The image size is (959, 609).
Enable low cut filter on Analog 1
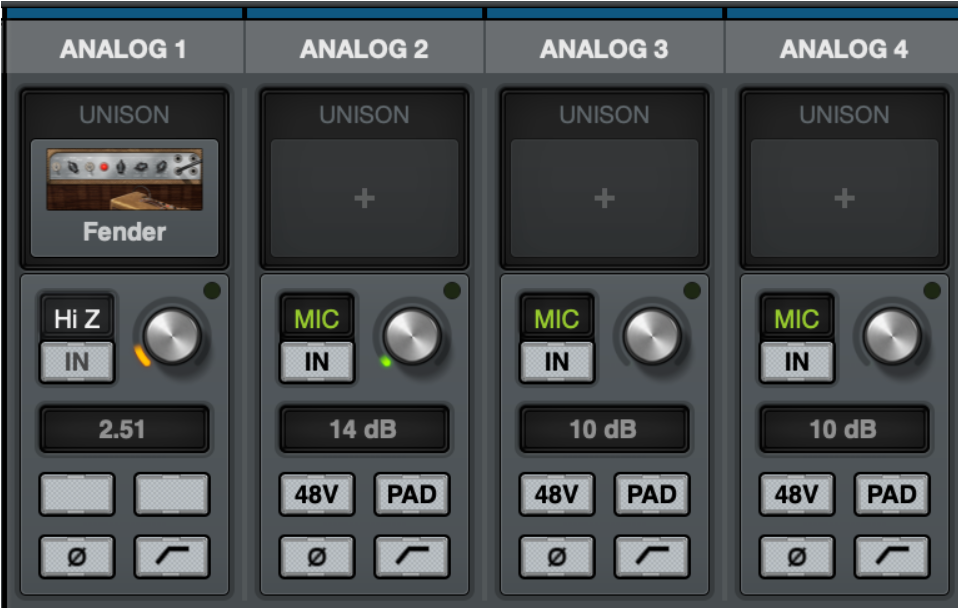coord(172,556)
